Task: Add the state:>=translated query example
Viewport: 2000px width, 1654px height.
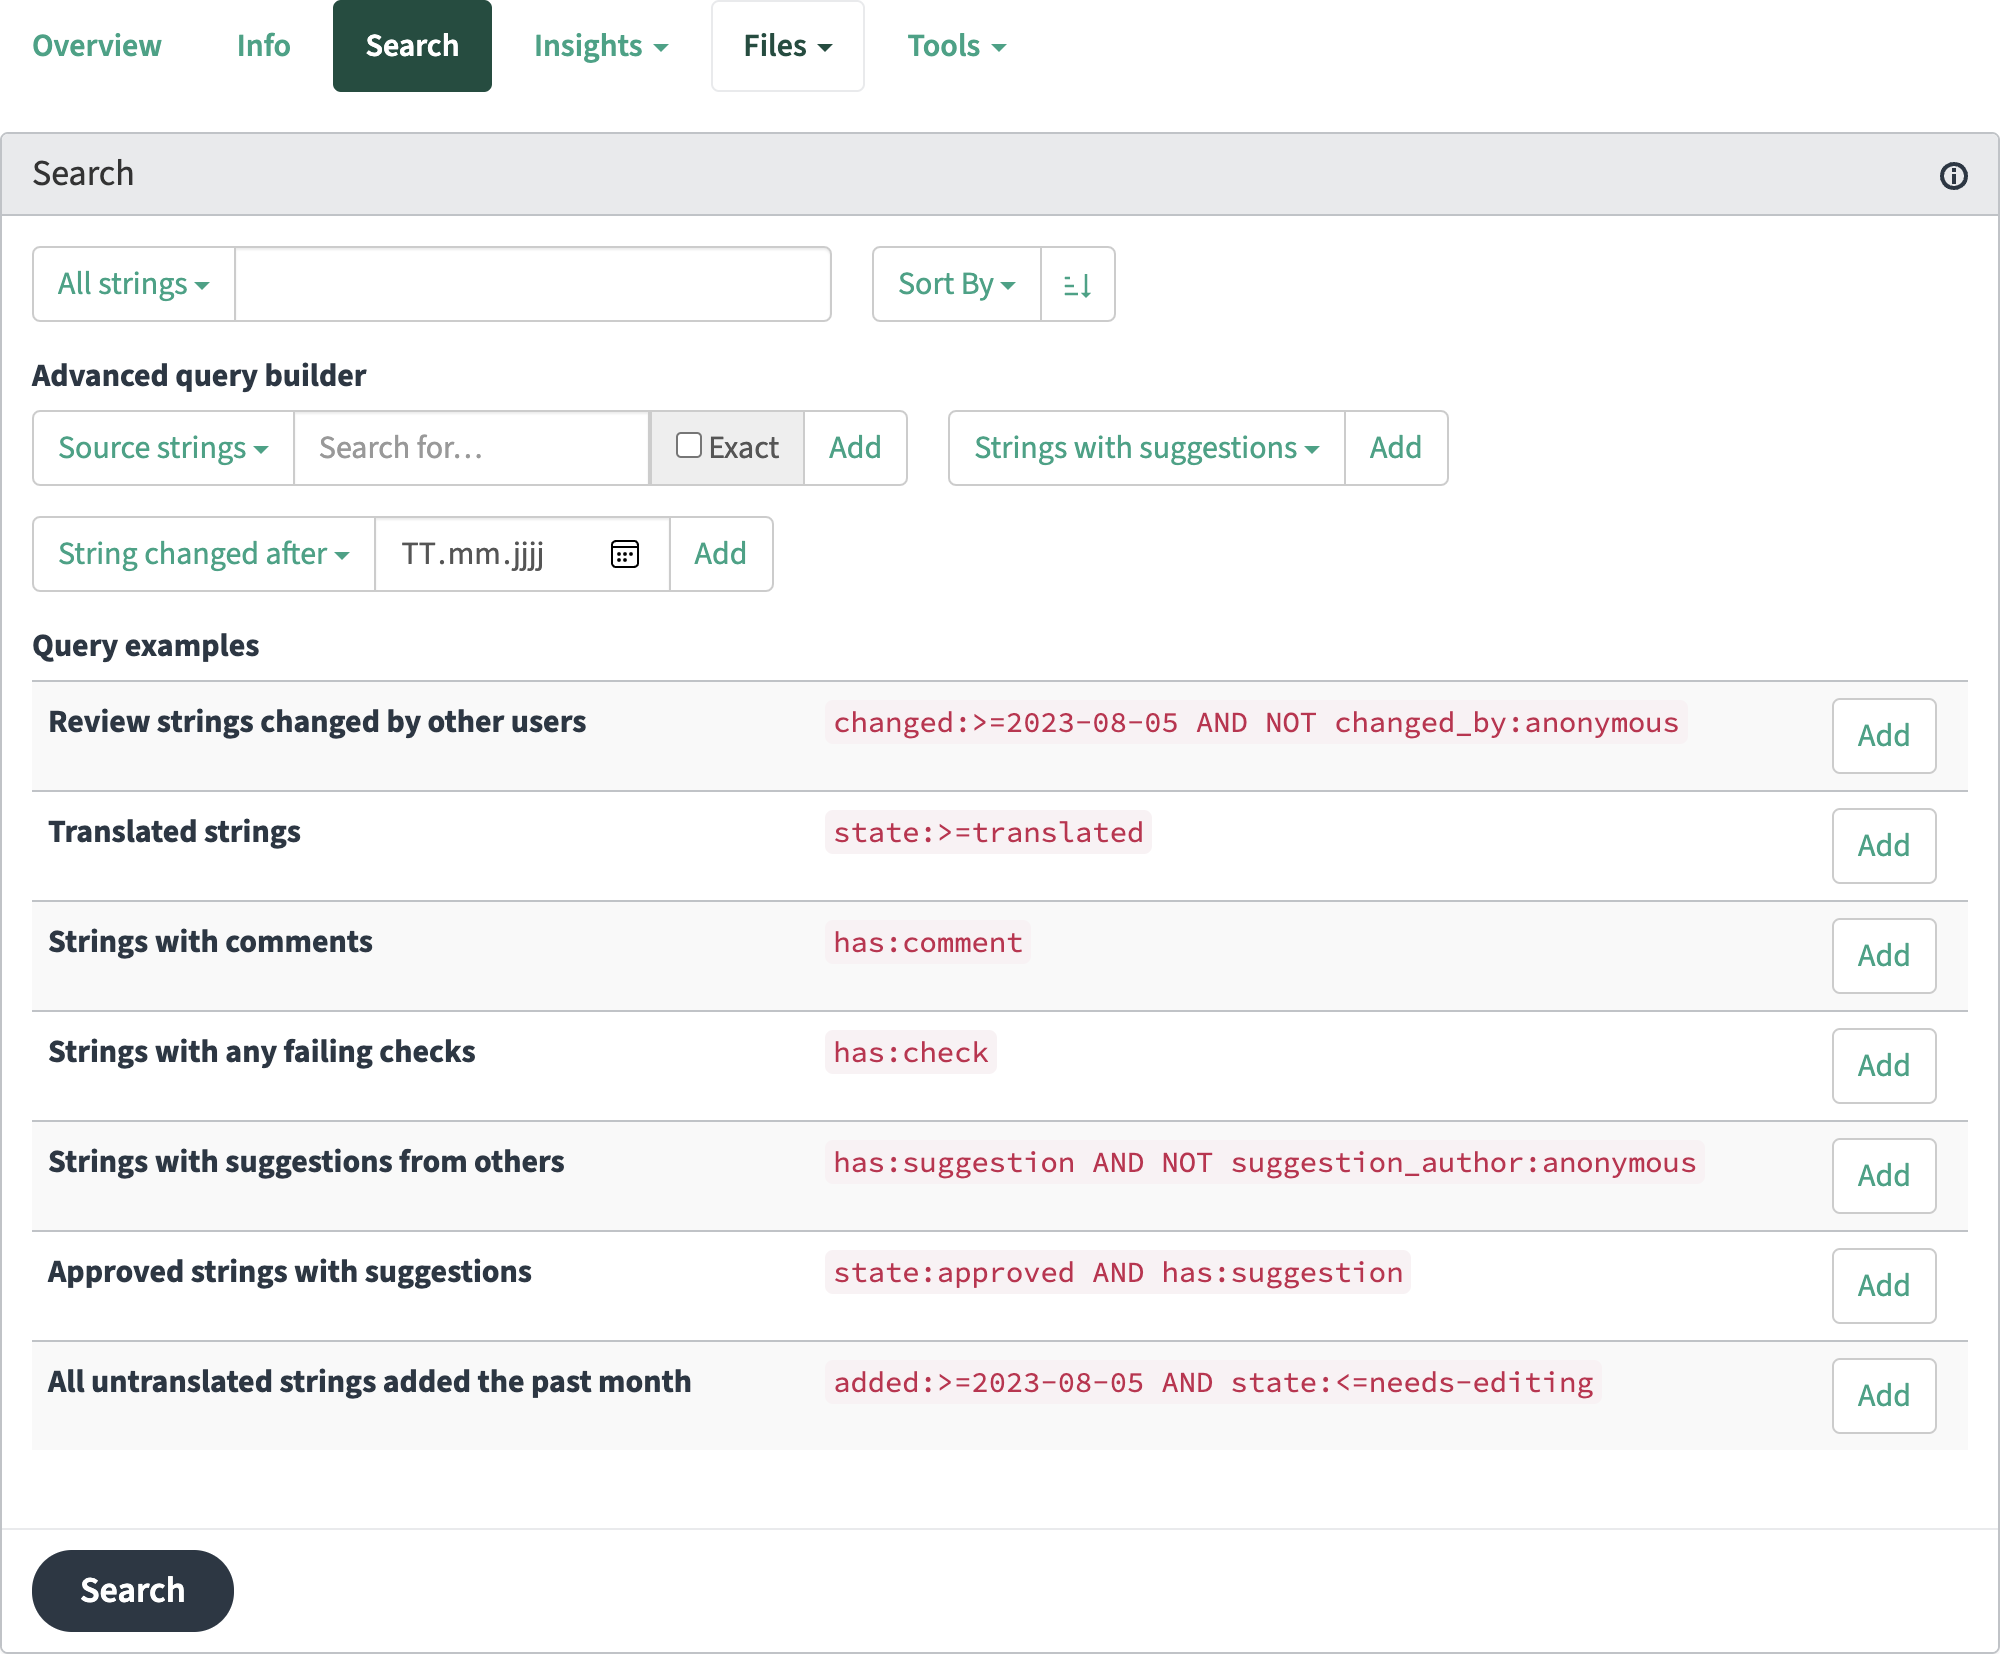Action: (1884, 846)
